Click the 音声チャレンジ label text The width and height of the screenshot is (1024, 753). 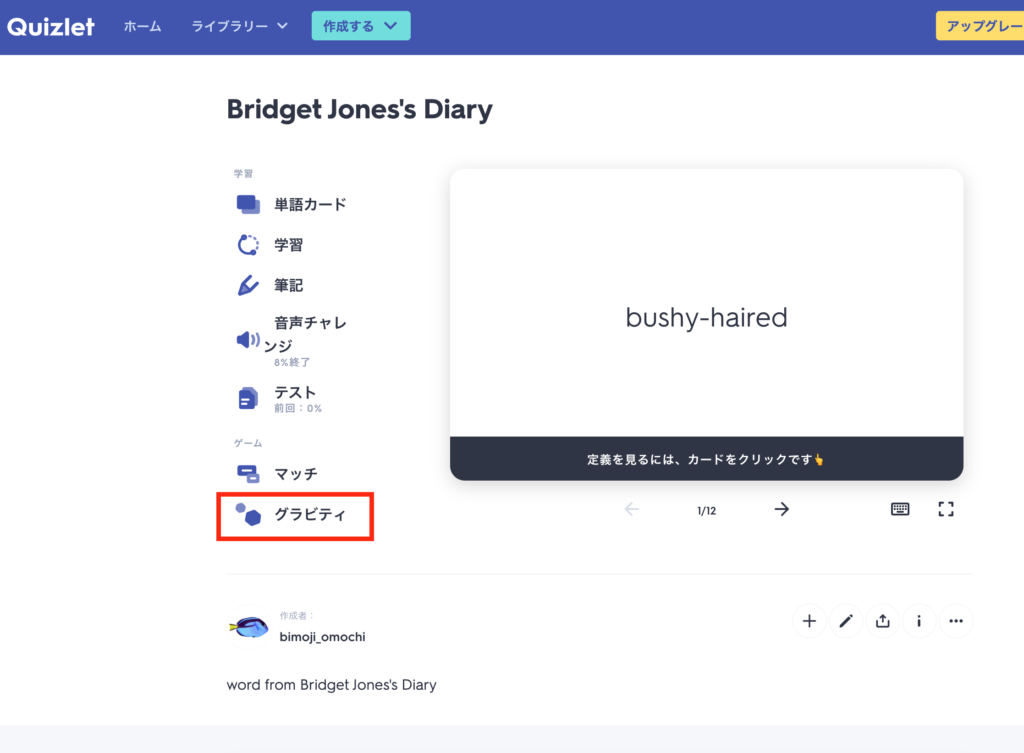point(305,334)
